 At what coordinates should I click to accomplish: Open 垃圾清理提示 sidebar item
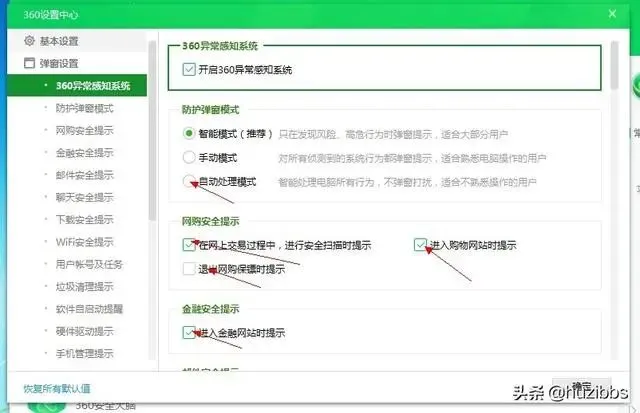(x=84, y=286)
